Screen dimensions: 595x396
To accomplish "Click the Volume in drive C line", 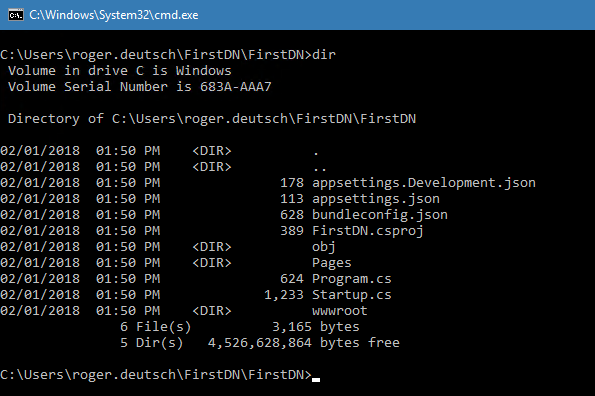I will (120, 71).
